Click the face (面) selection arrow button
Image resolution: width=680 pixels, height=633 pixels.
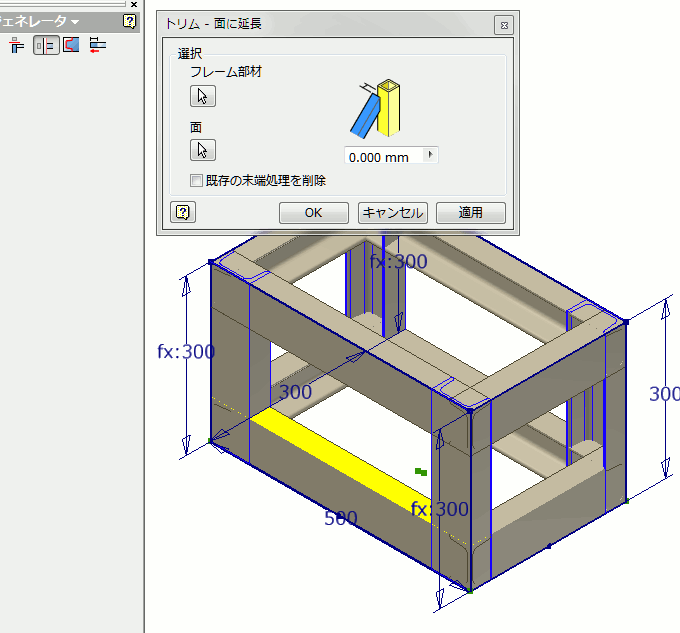coord(203,150)
